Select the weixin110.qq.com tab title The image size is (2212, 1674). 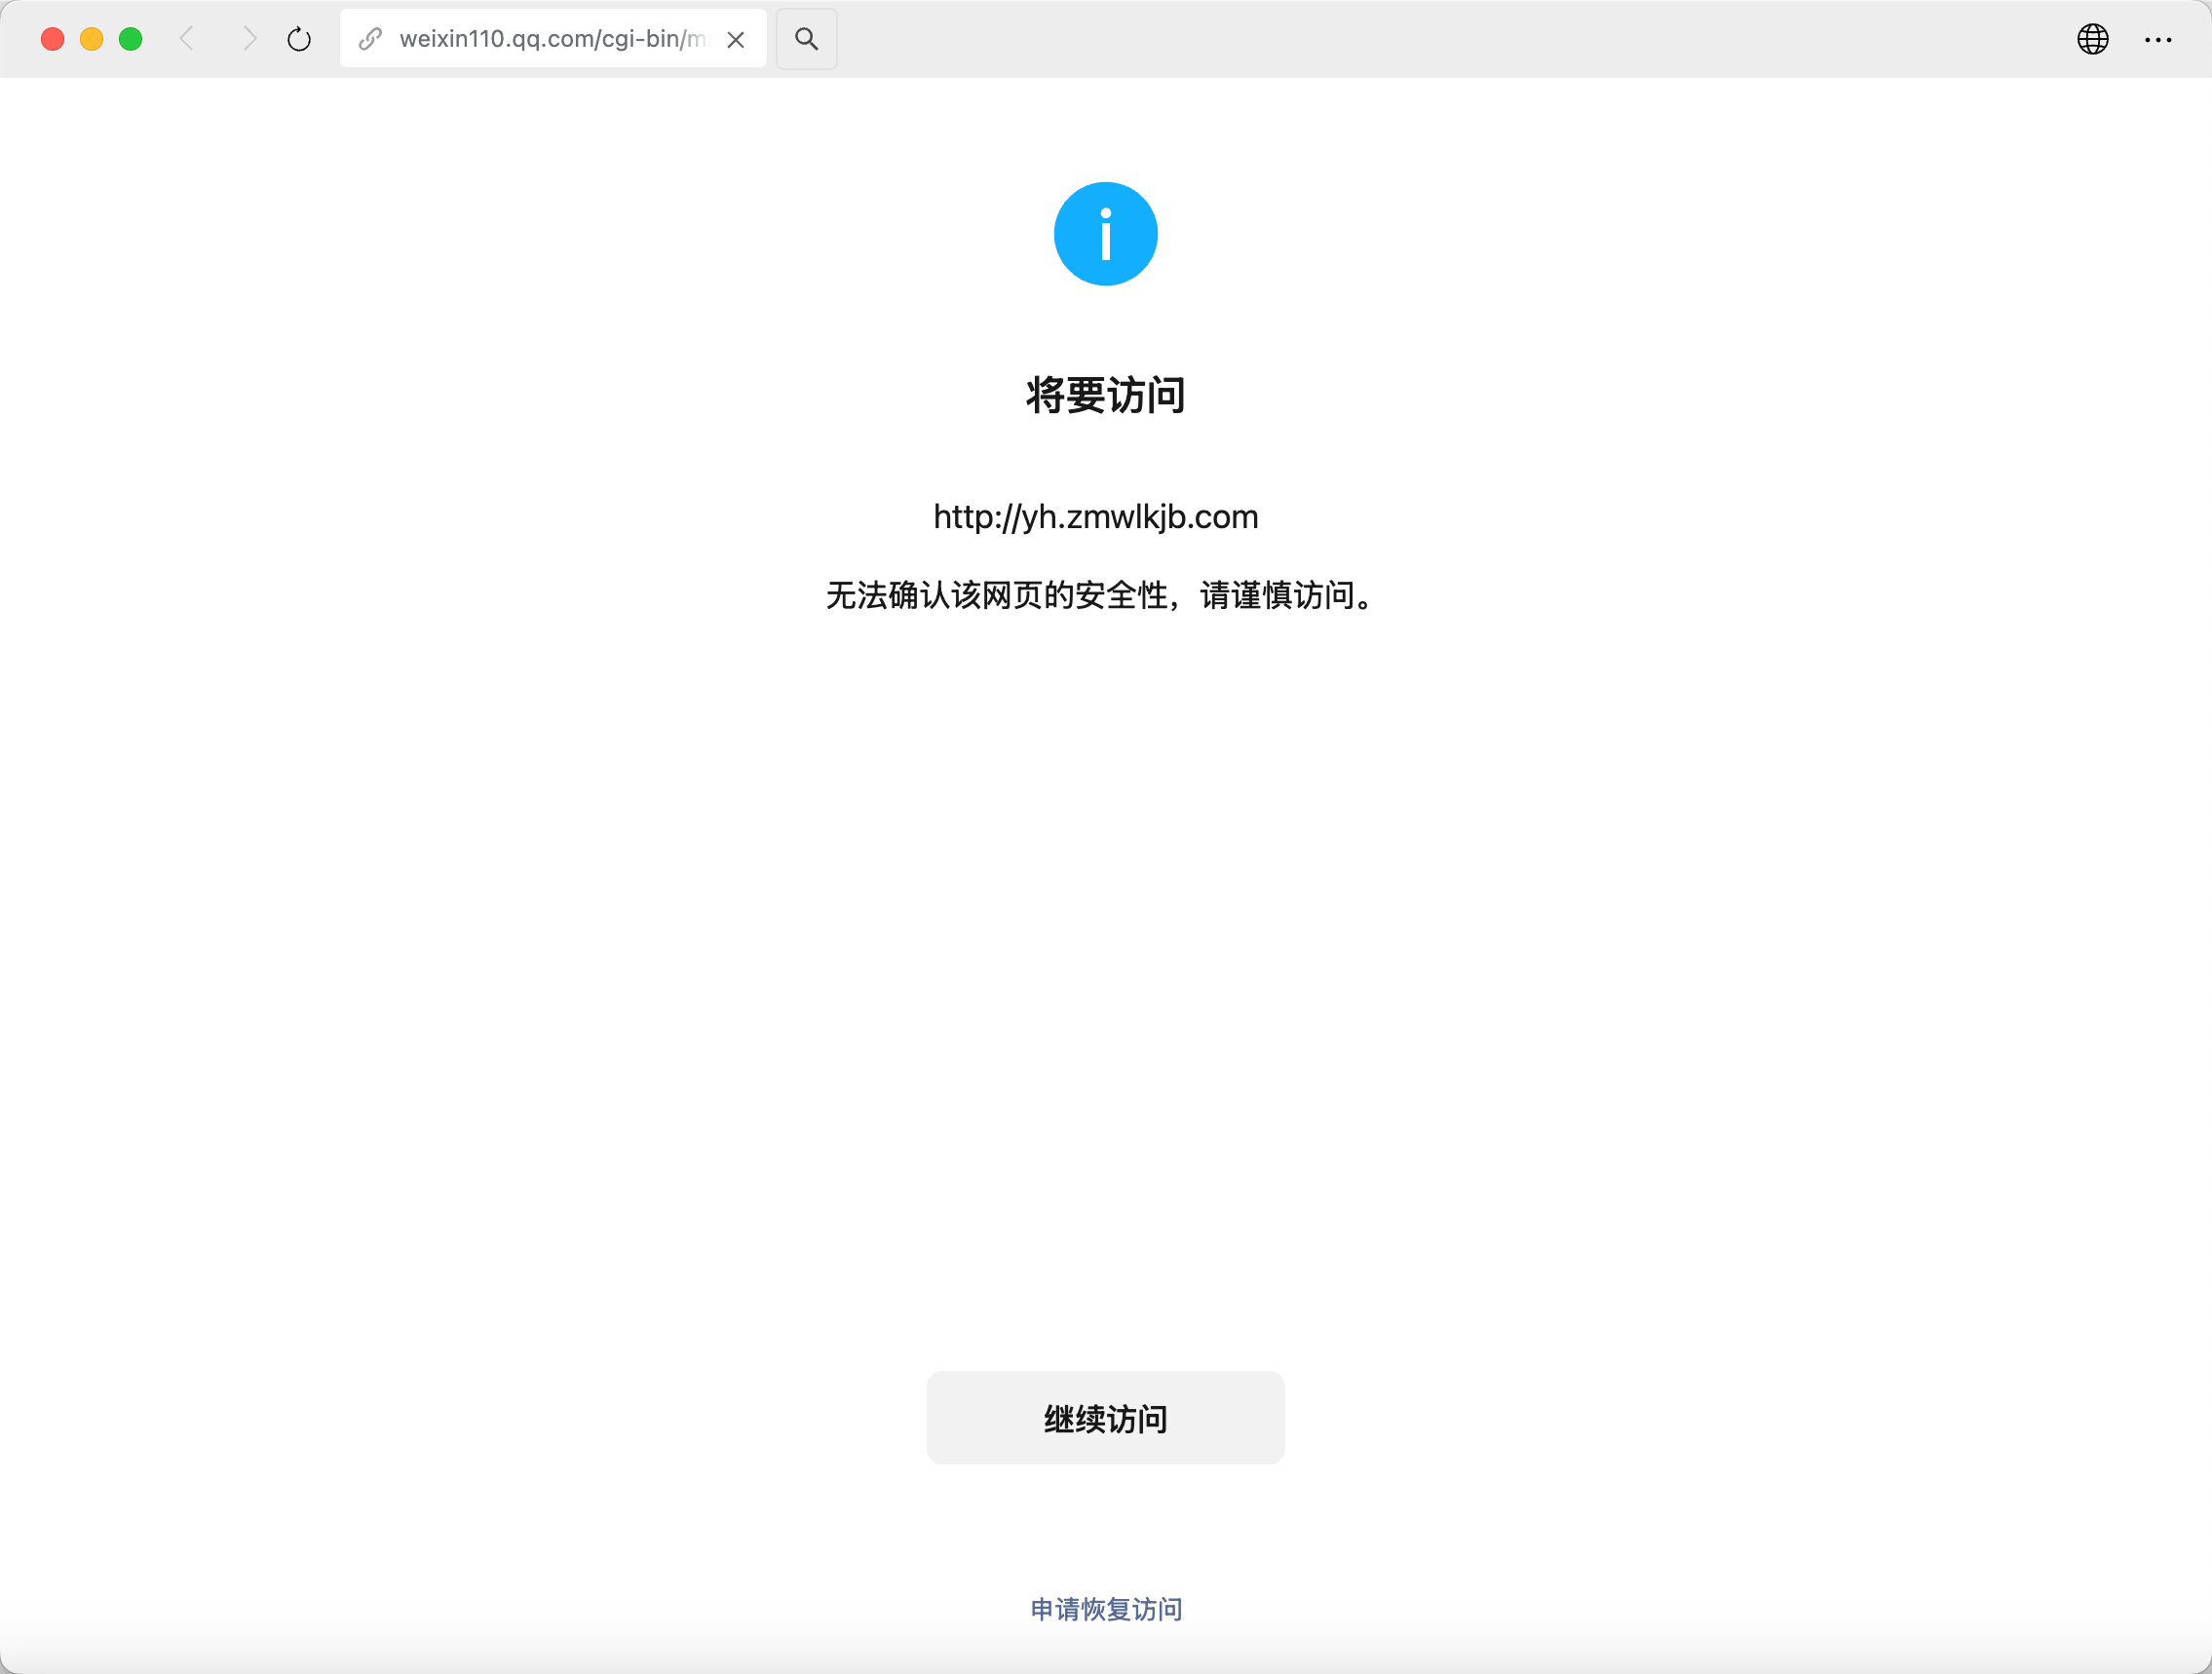(552, 39)
